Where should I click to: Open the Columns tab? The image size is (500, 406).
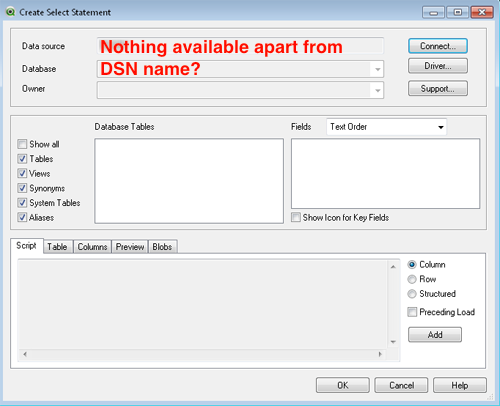(x=92, y=247)
